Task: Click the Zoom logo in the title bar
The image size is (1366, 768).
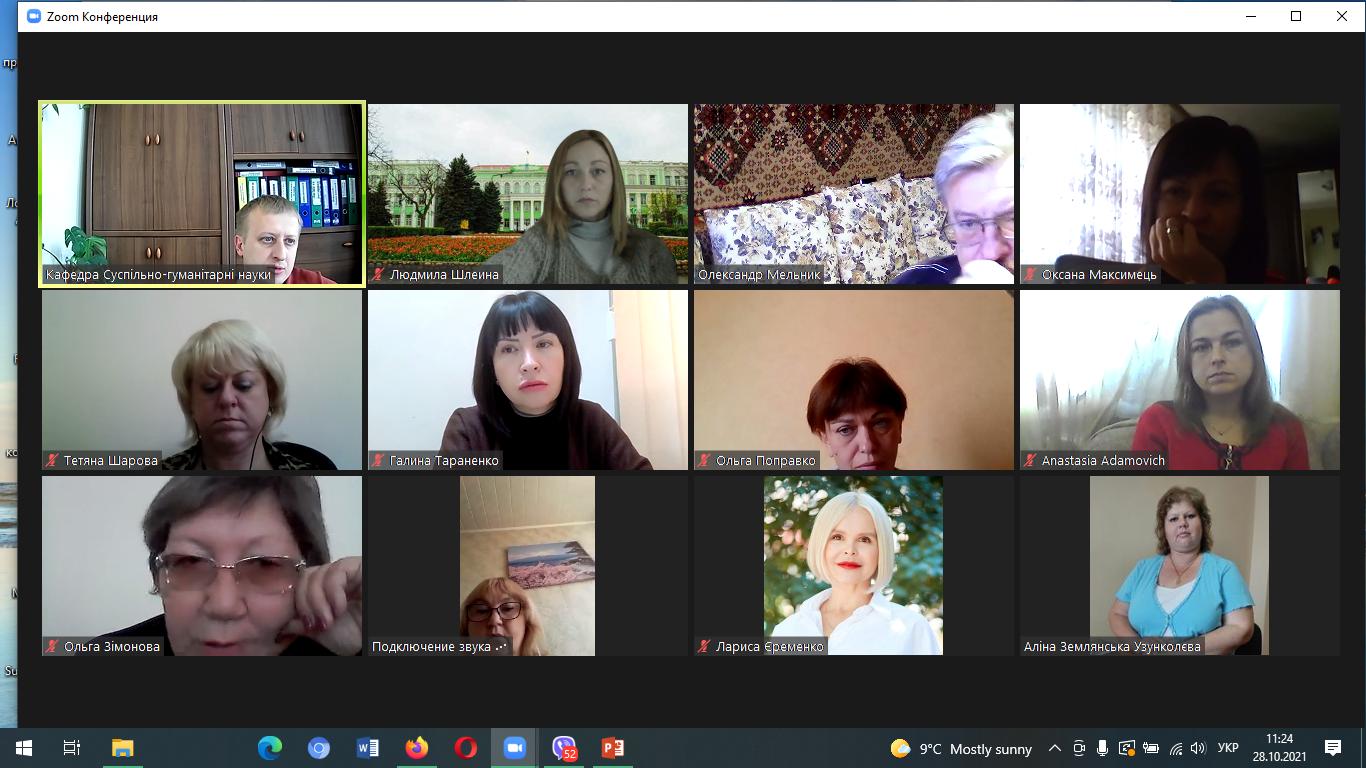Action: 34,16
